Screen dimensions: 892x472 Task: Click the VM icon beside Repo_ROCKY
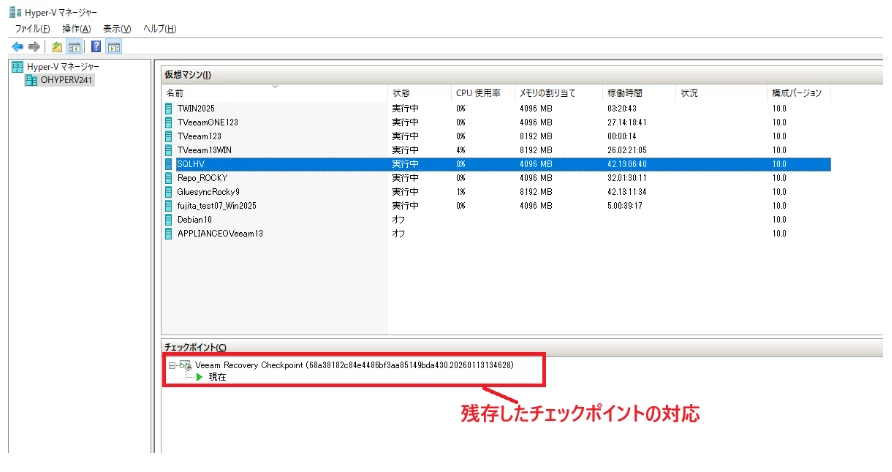169,178
